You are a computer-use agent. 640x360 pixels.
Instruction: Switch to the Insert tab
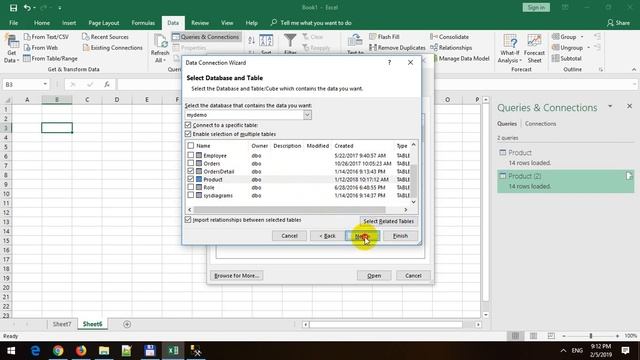click(x=69, y=23)
